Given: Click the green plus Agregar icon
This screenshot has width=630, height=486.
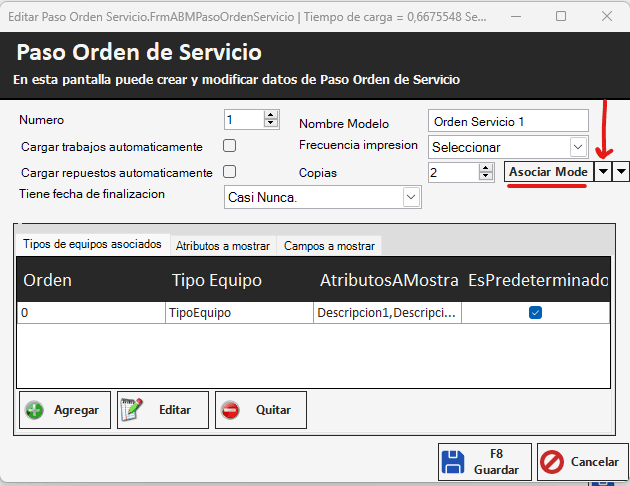Looking at the screenshot, I should [34, 410].
